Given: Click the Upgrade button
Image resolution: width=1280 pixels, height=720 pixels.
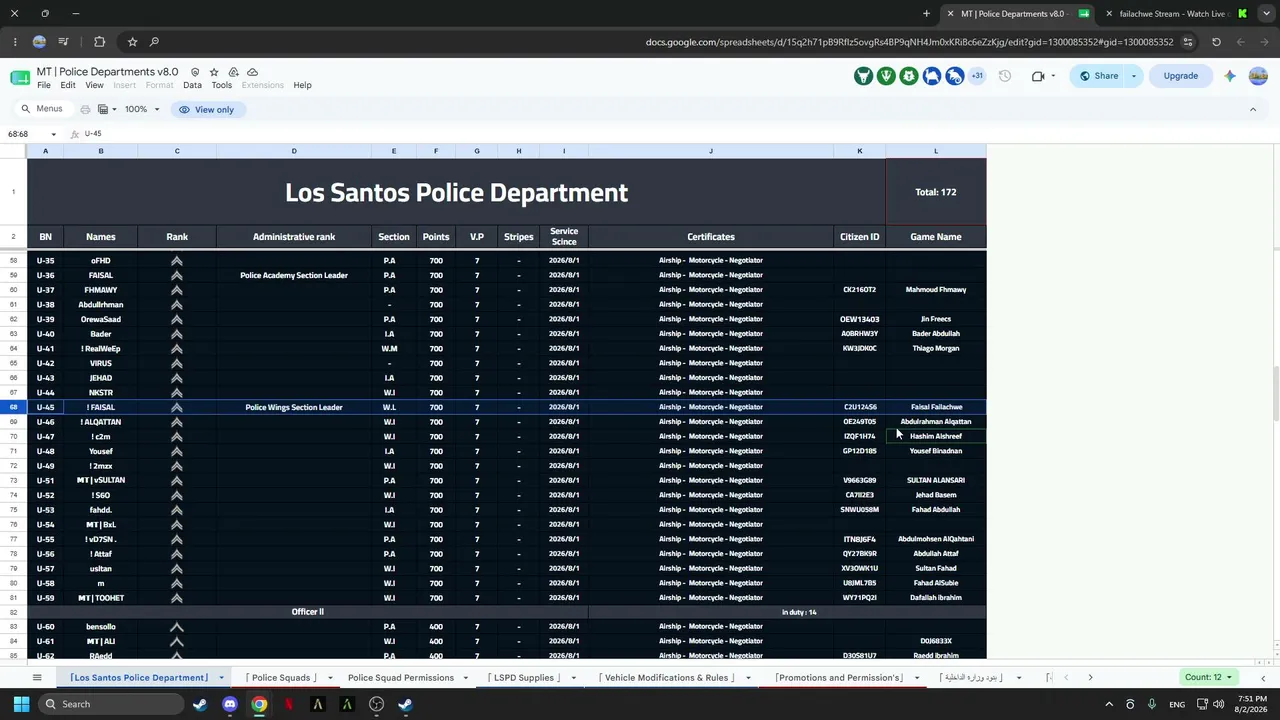Looking at the screenshot, I should pos(1180,76).
